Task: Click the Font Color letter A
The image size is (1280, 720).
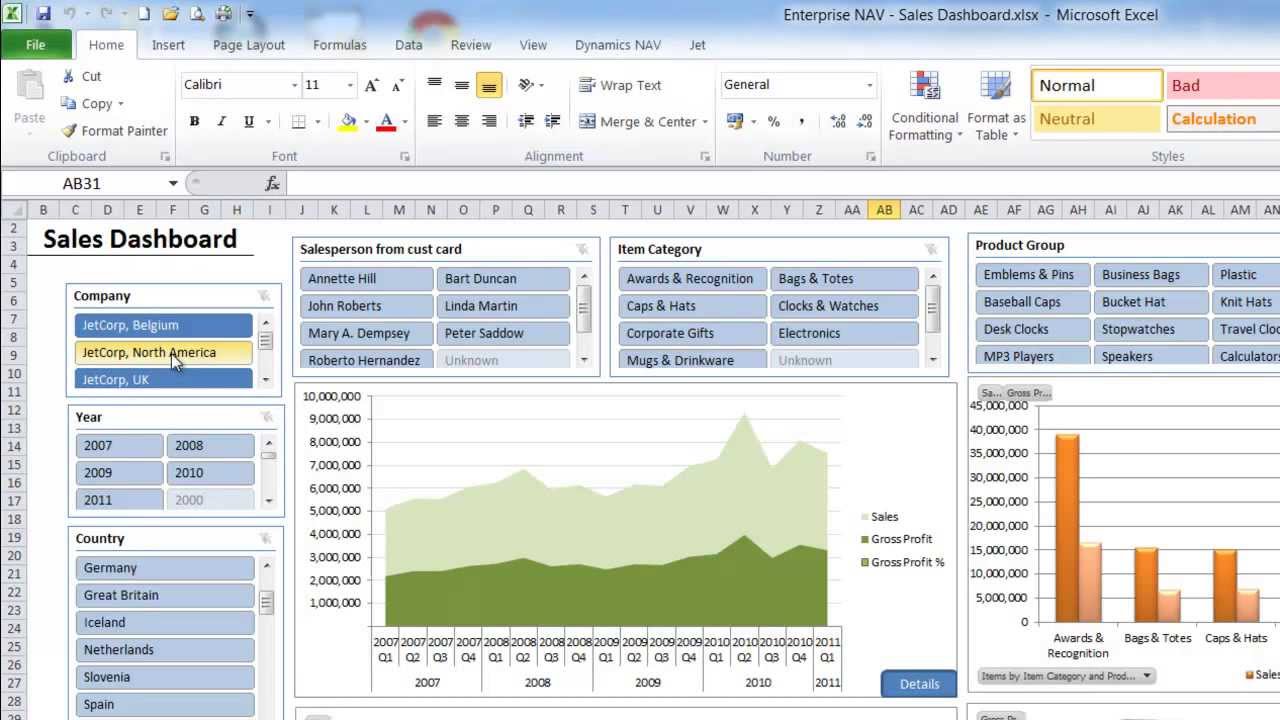Action: tap(387, 122)
